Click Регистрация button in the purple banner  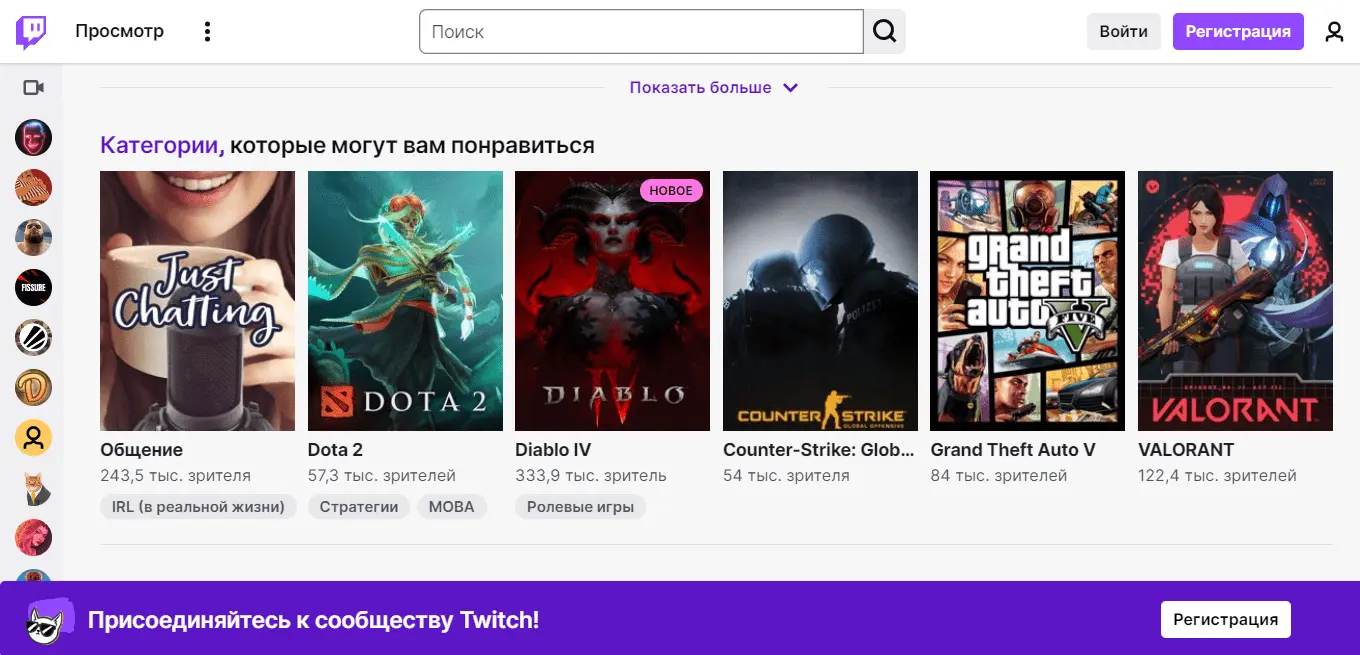[1226, 619]
